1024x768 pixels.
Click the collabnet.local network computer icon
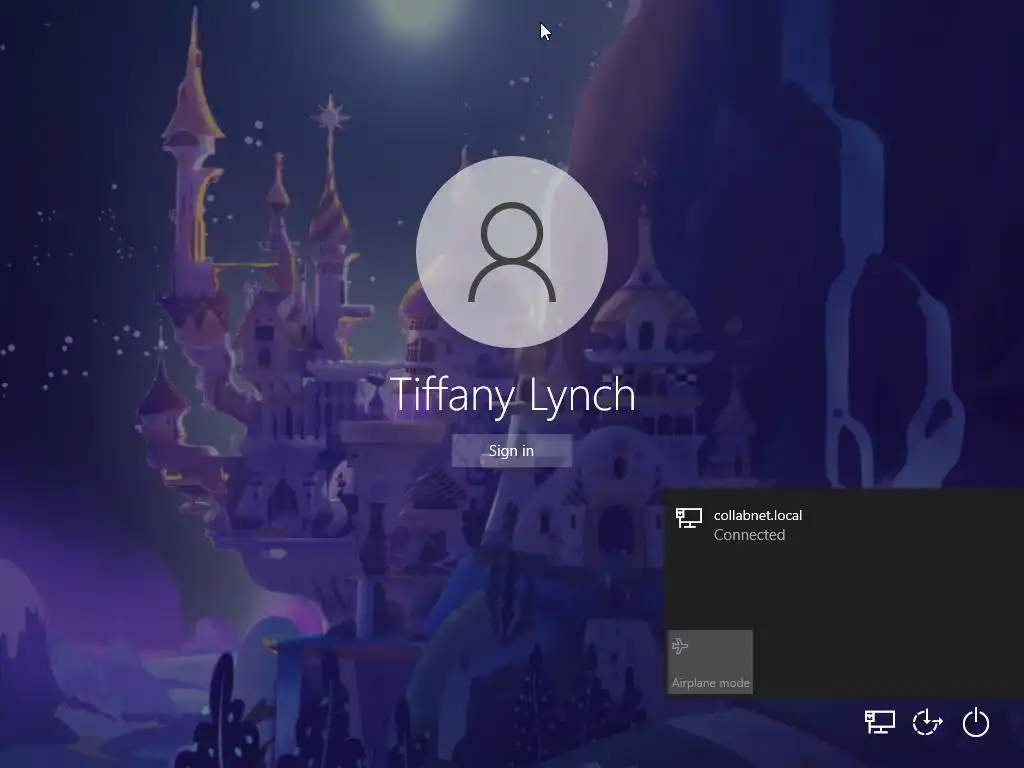(x=689, y=519)
